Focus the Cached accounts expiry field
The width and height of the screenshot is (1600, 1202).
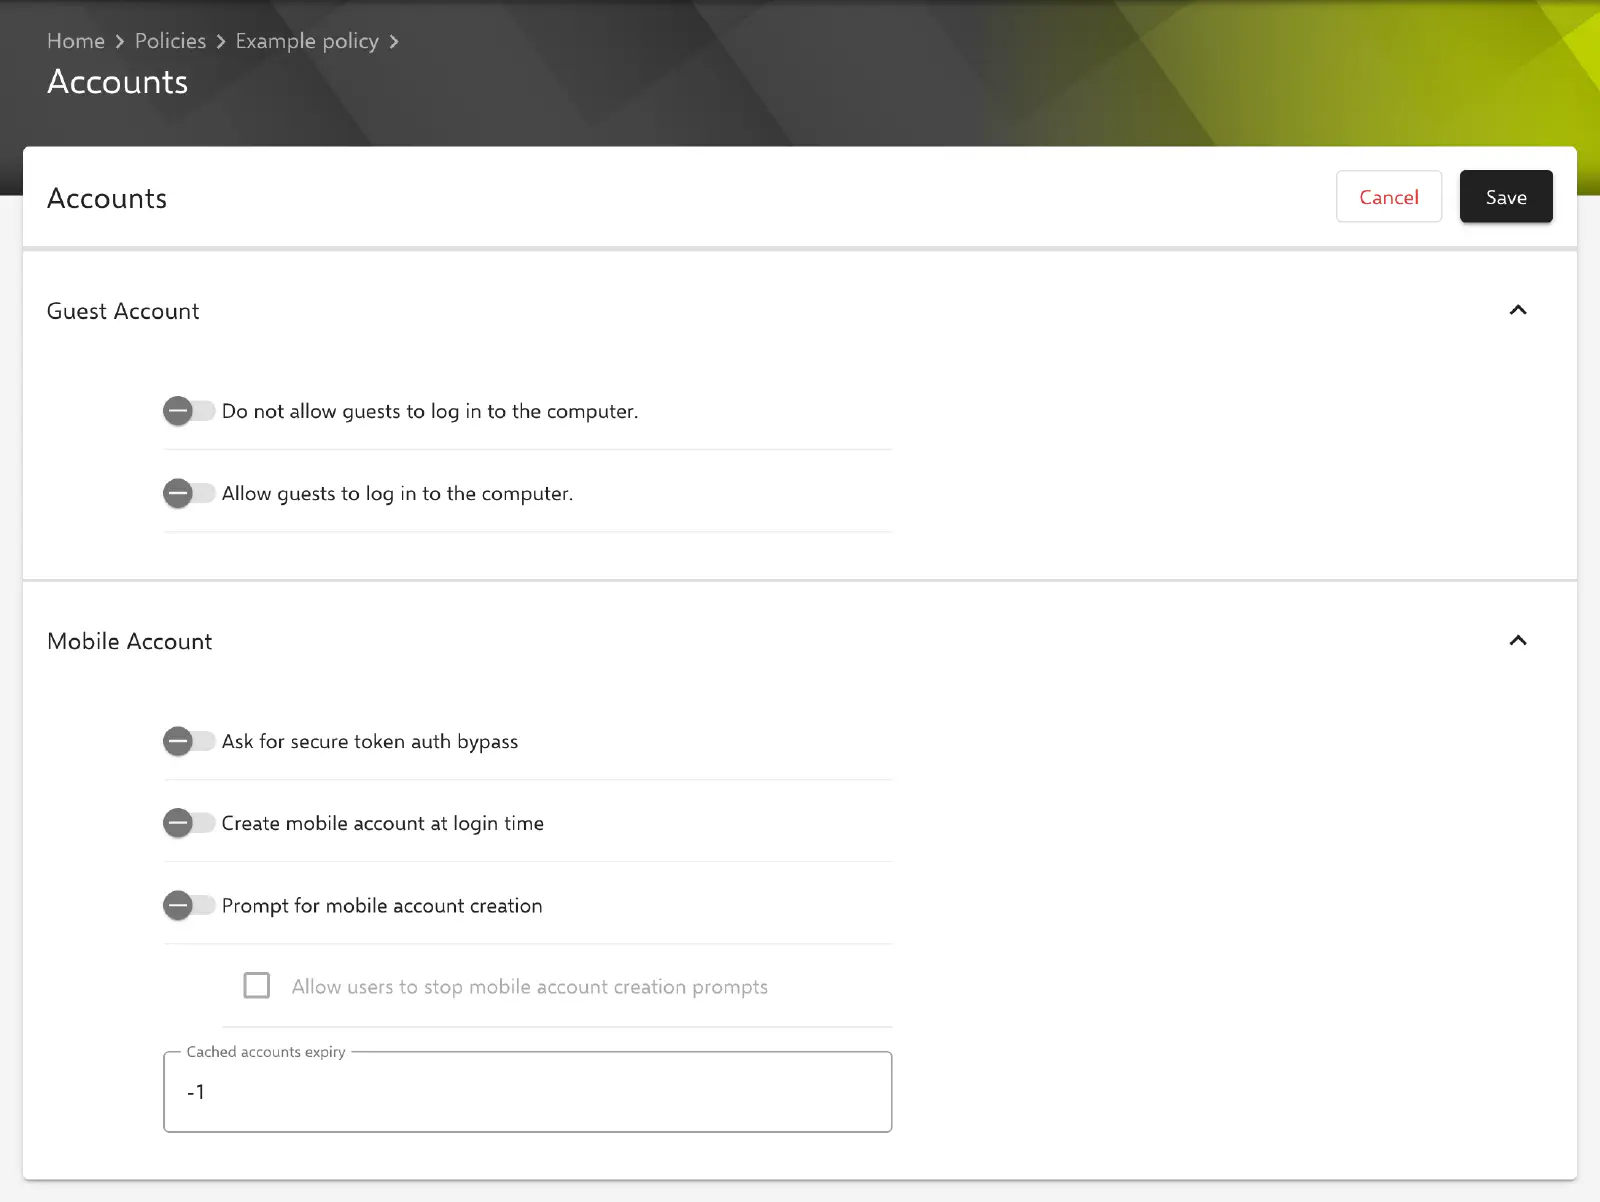pyautogui.click(x=528, y=1092)
